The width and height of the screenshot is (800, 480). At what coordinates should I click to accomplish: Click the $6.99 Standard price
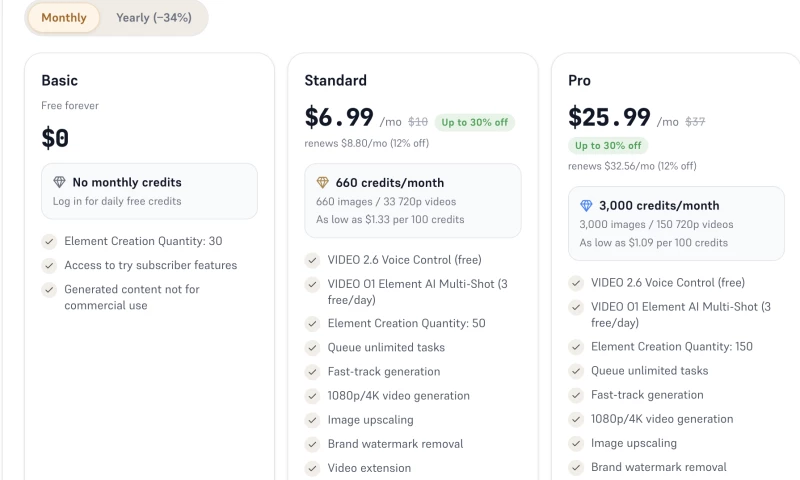pyautogui.click(x=339, y=117)
